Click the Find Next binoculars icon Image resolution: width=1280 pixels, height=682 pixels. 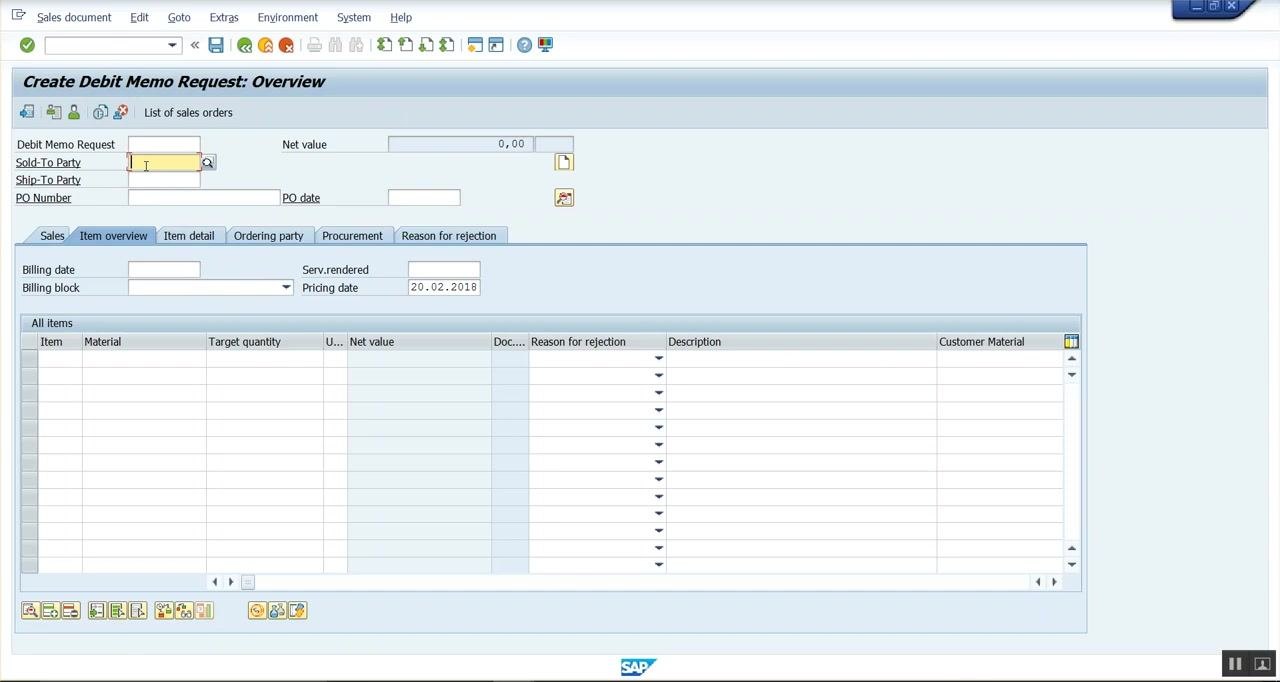tap(356, 45)
